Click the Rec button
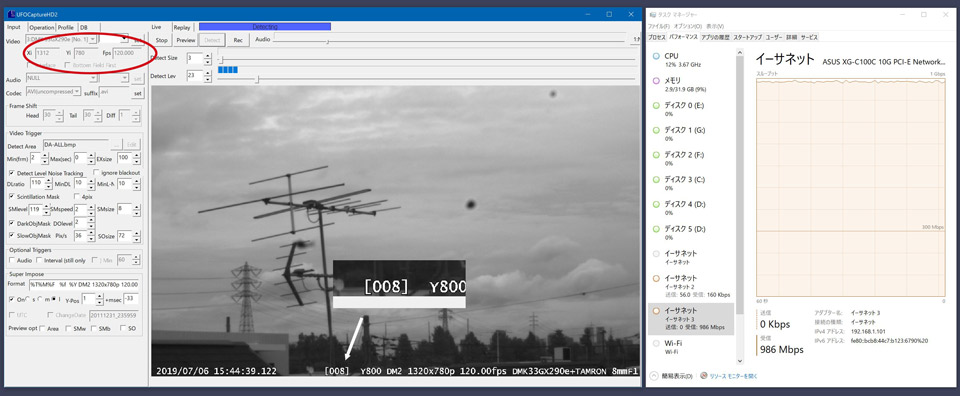Viewport: 960px width, 396px height. coord(238,40)
